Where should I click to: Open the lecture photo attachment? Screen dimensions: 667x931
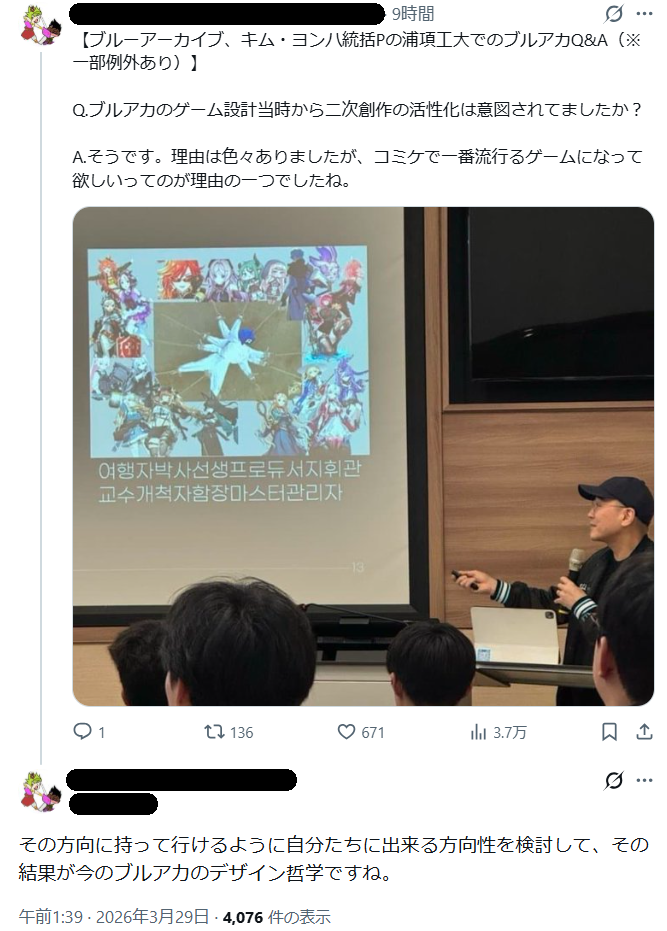pos(363,456)
